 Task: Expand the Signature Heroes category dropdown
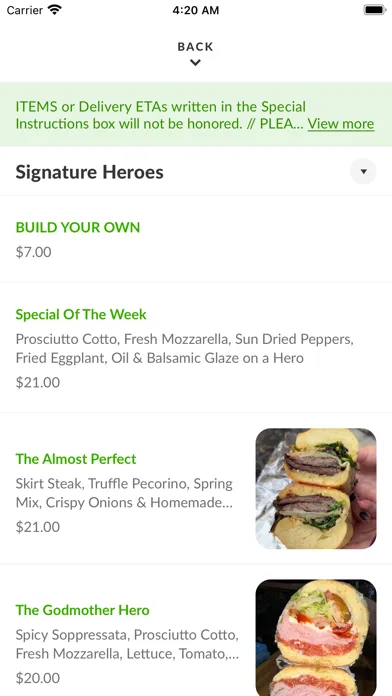tap(363, 171)
